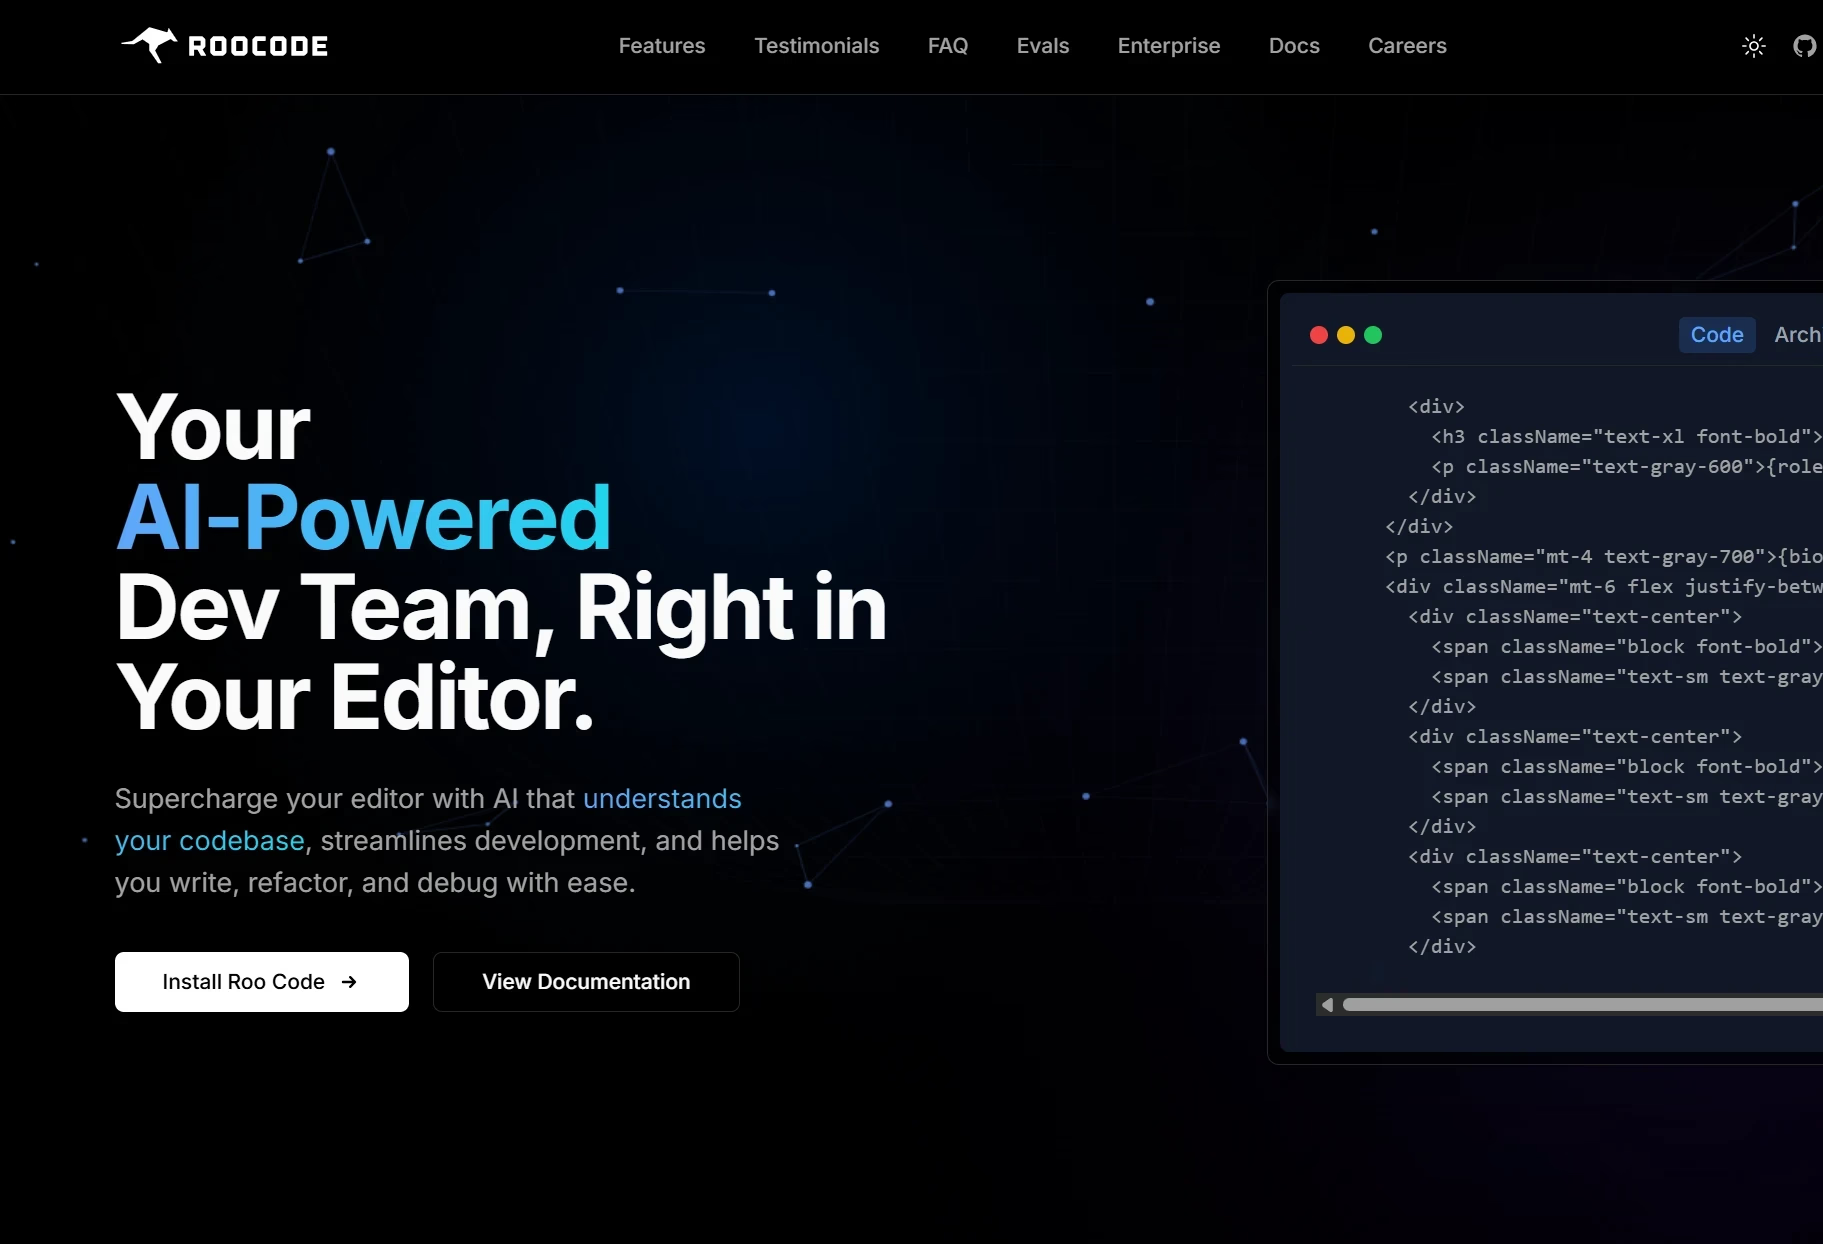Viewport: 1823px width, 1244px height.
Task: Click the ROOCODE wordmark text
Action: (x=258, y=46)
